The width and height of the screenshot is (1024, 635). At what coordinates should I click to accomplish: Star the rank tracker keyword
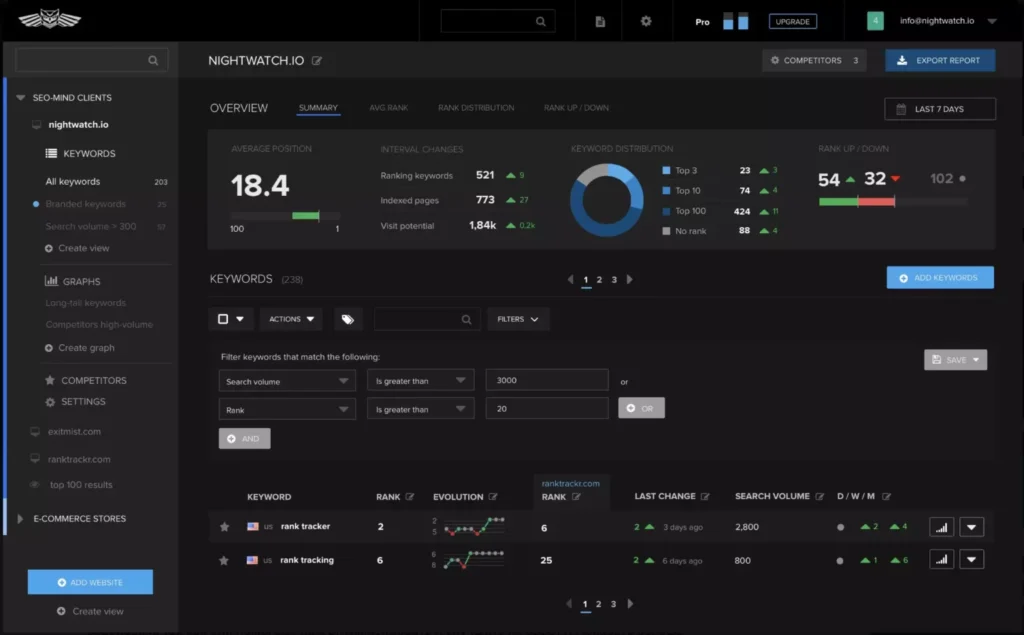(225, 527)
